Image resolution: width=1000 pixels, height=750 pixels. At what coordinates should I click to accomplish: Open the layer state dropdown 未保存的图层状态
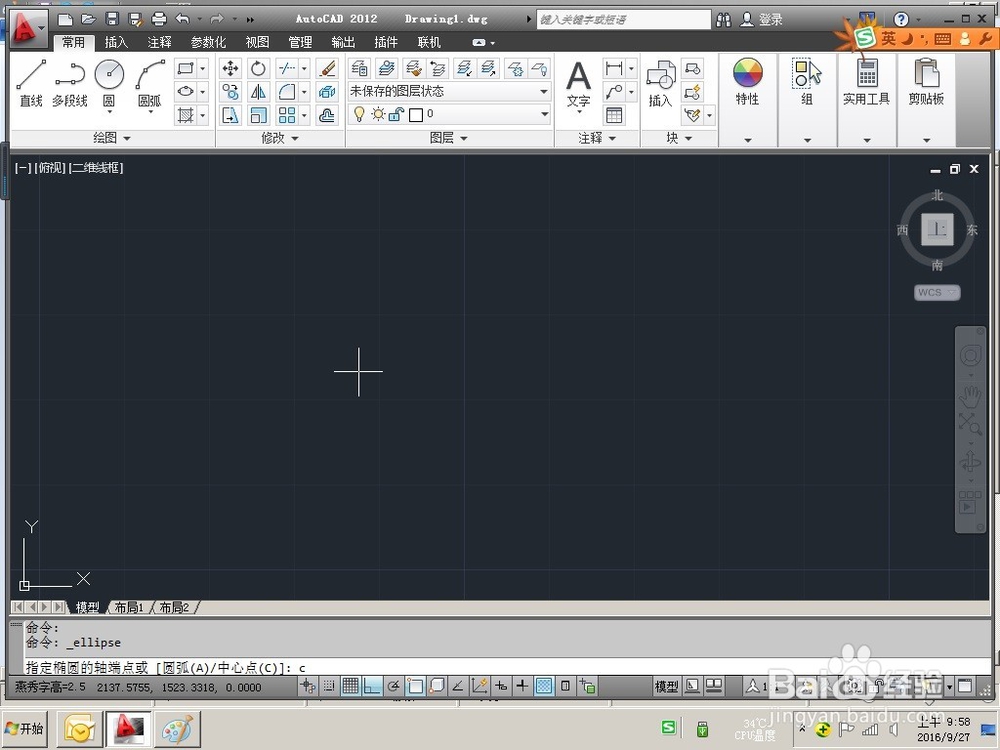449,91
